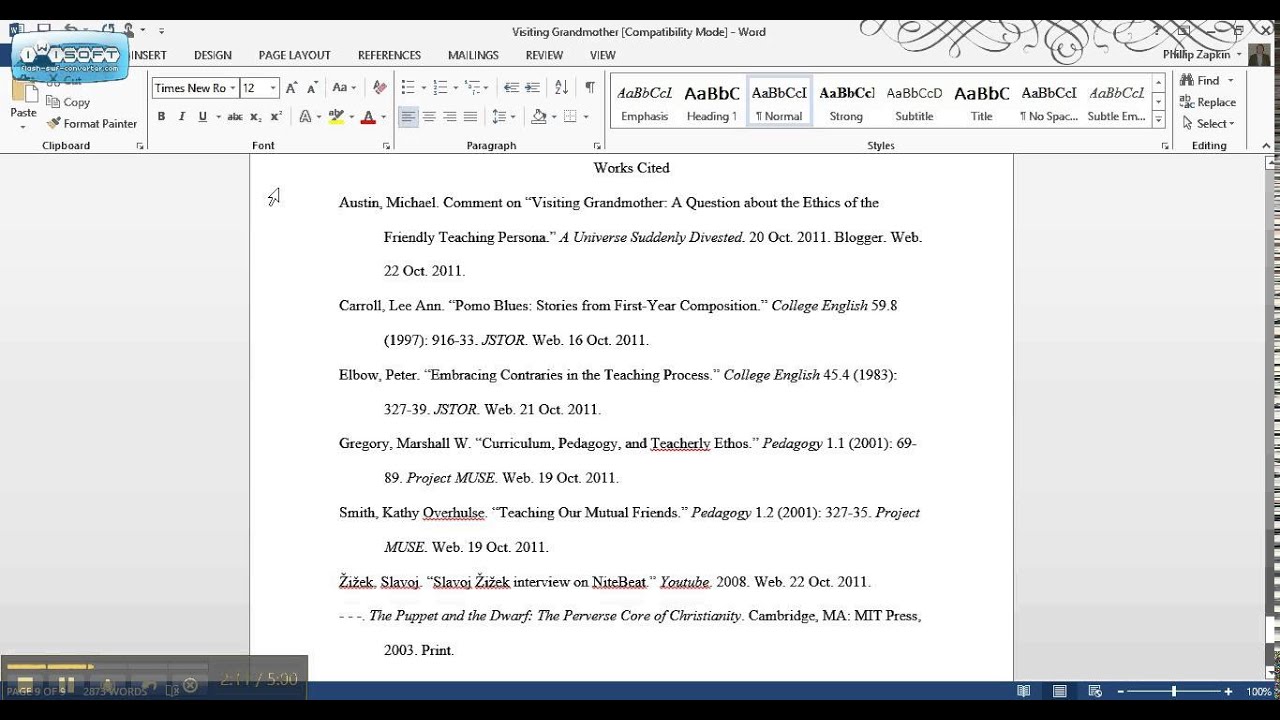1280x720 pixels.
Task: Apply the Emphasis style
Action: click(644, 103)
